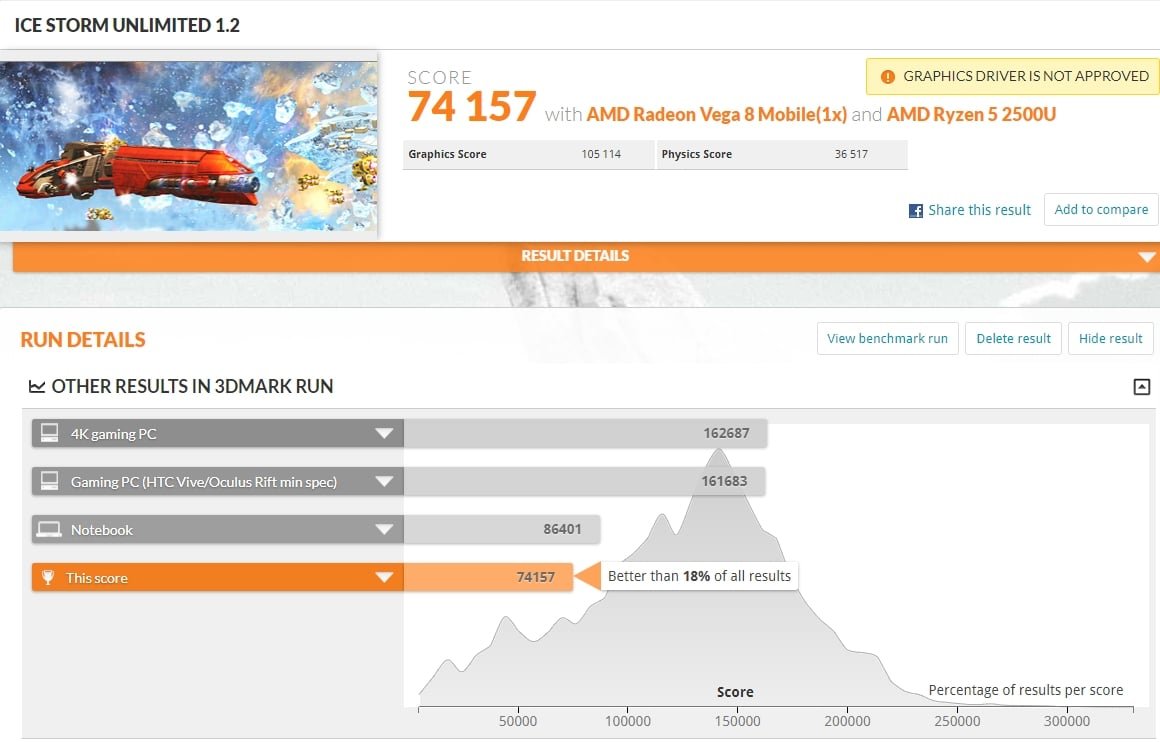Image resolution: width=1160 pixels, height=742 pixels.
Task: Click the Add to compare button
Action: pyautogui.click(x=1101, y=209)
